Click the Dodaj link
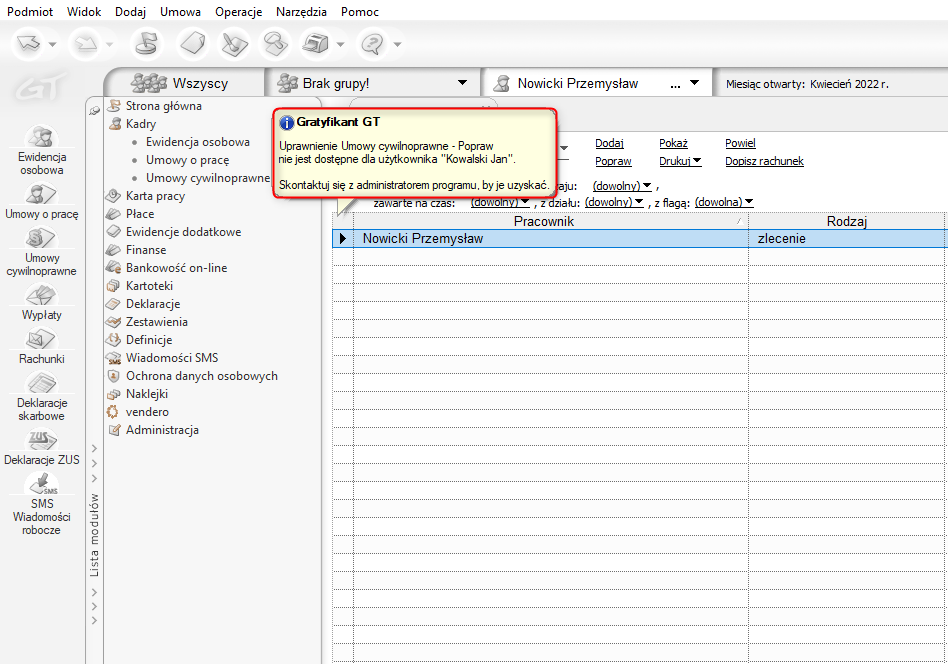The image size is (948, 664). click(x=609, y=143)
